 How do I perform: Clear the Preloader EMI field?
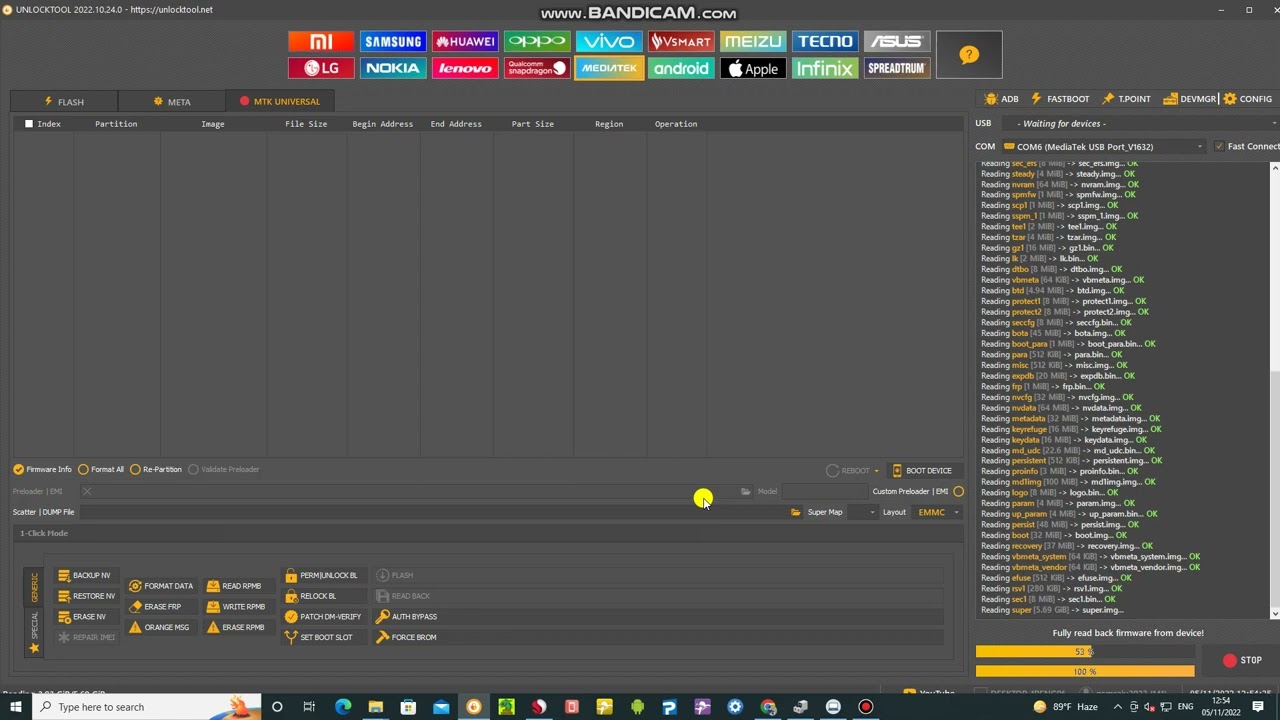tap(87, 491)
